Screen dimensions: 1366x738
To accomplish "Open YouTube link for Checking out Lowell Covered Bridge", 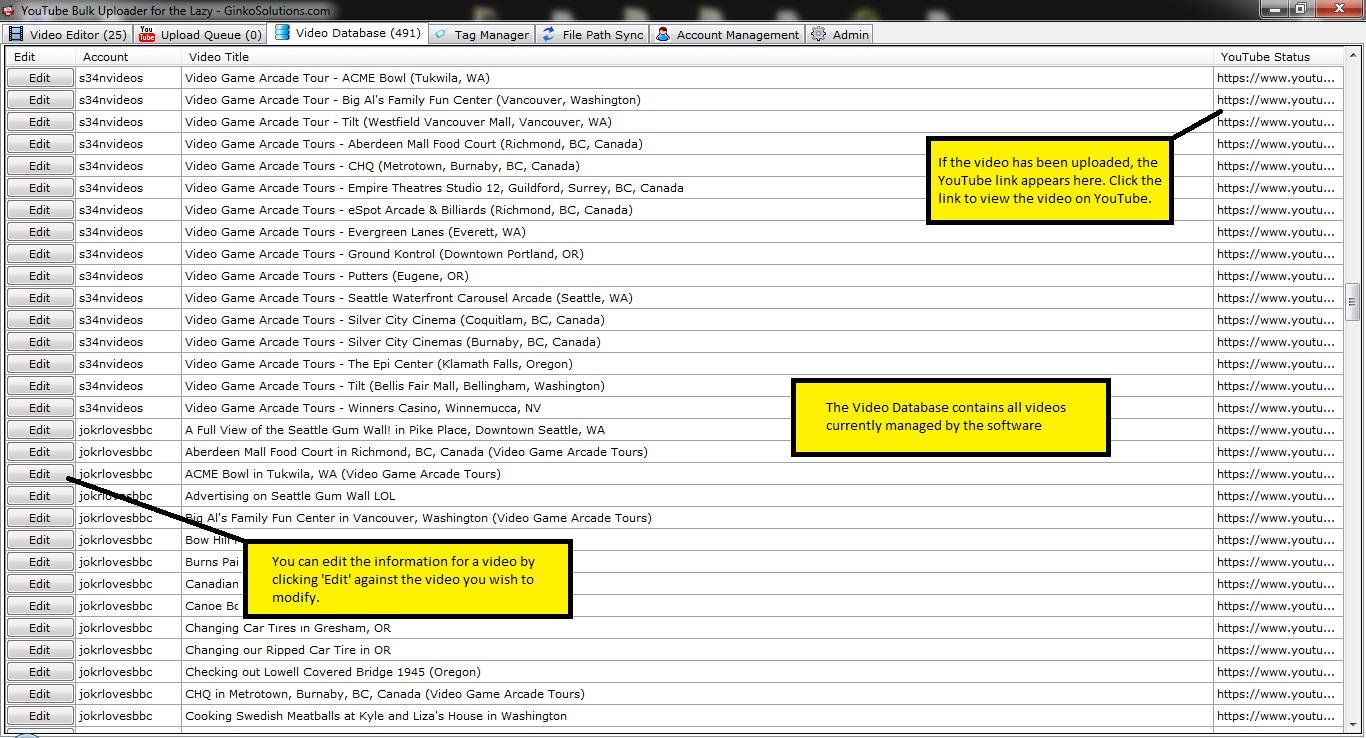I will 1276,672.
